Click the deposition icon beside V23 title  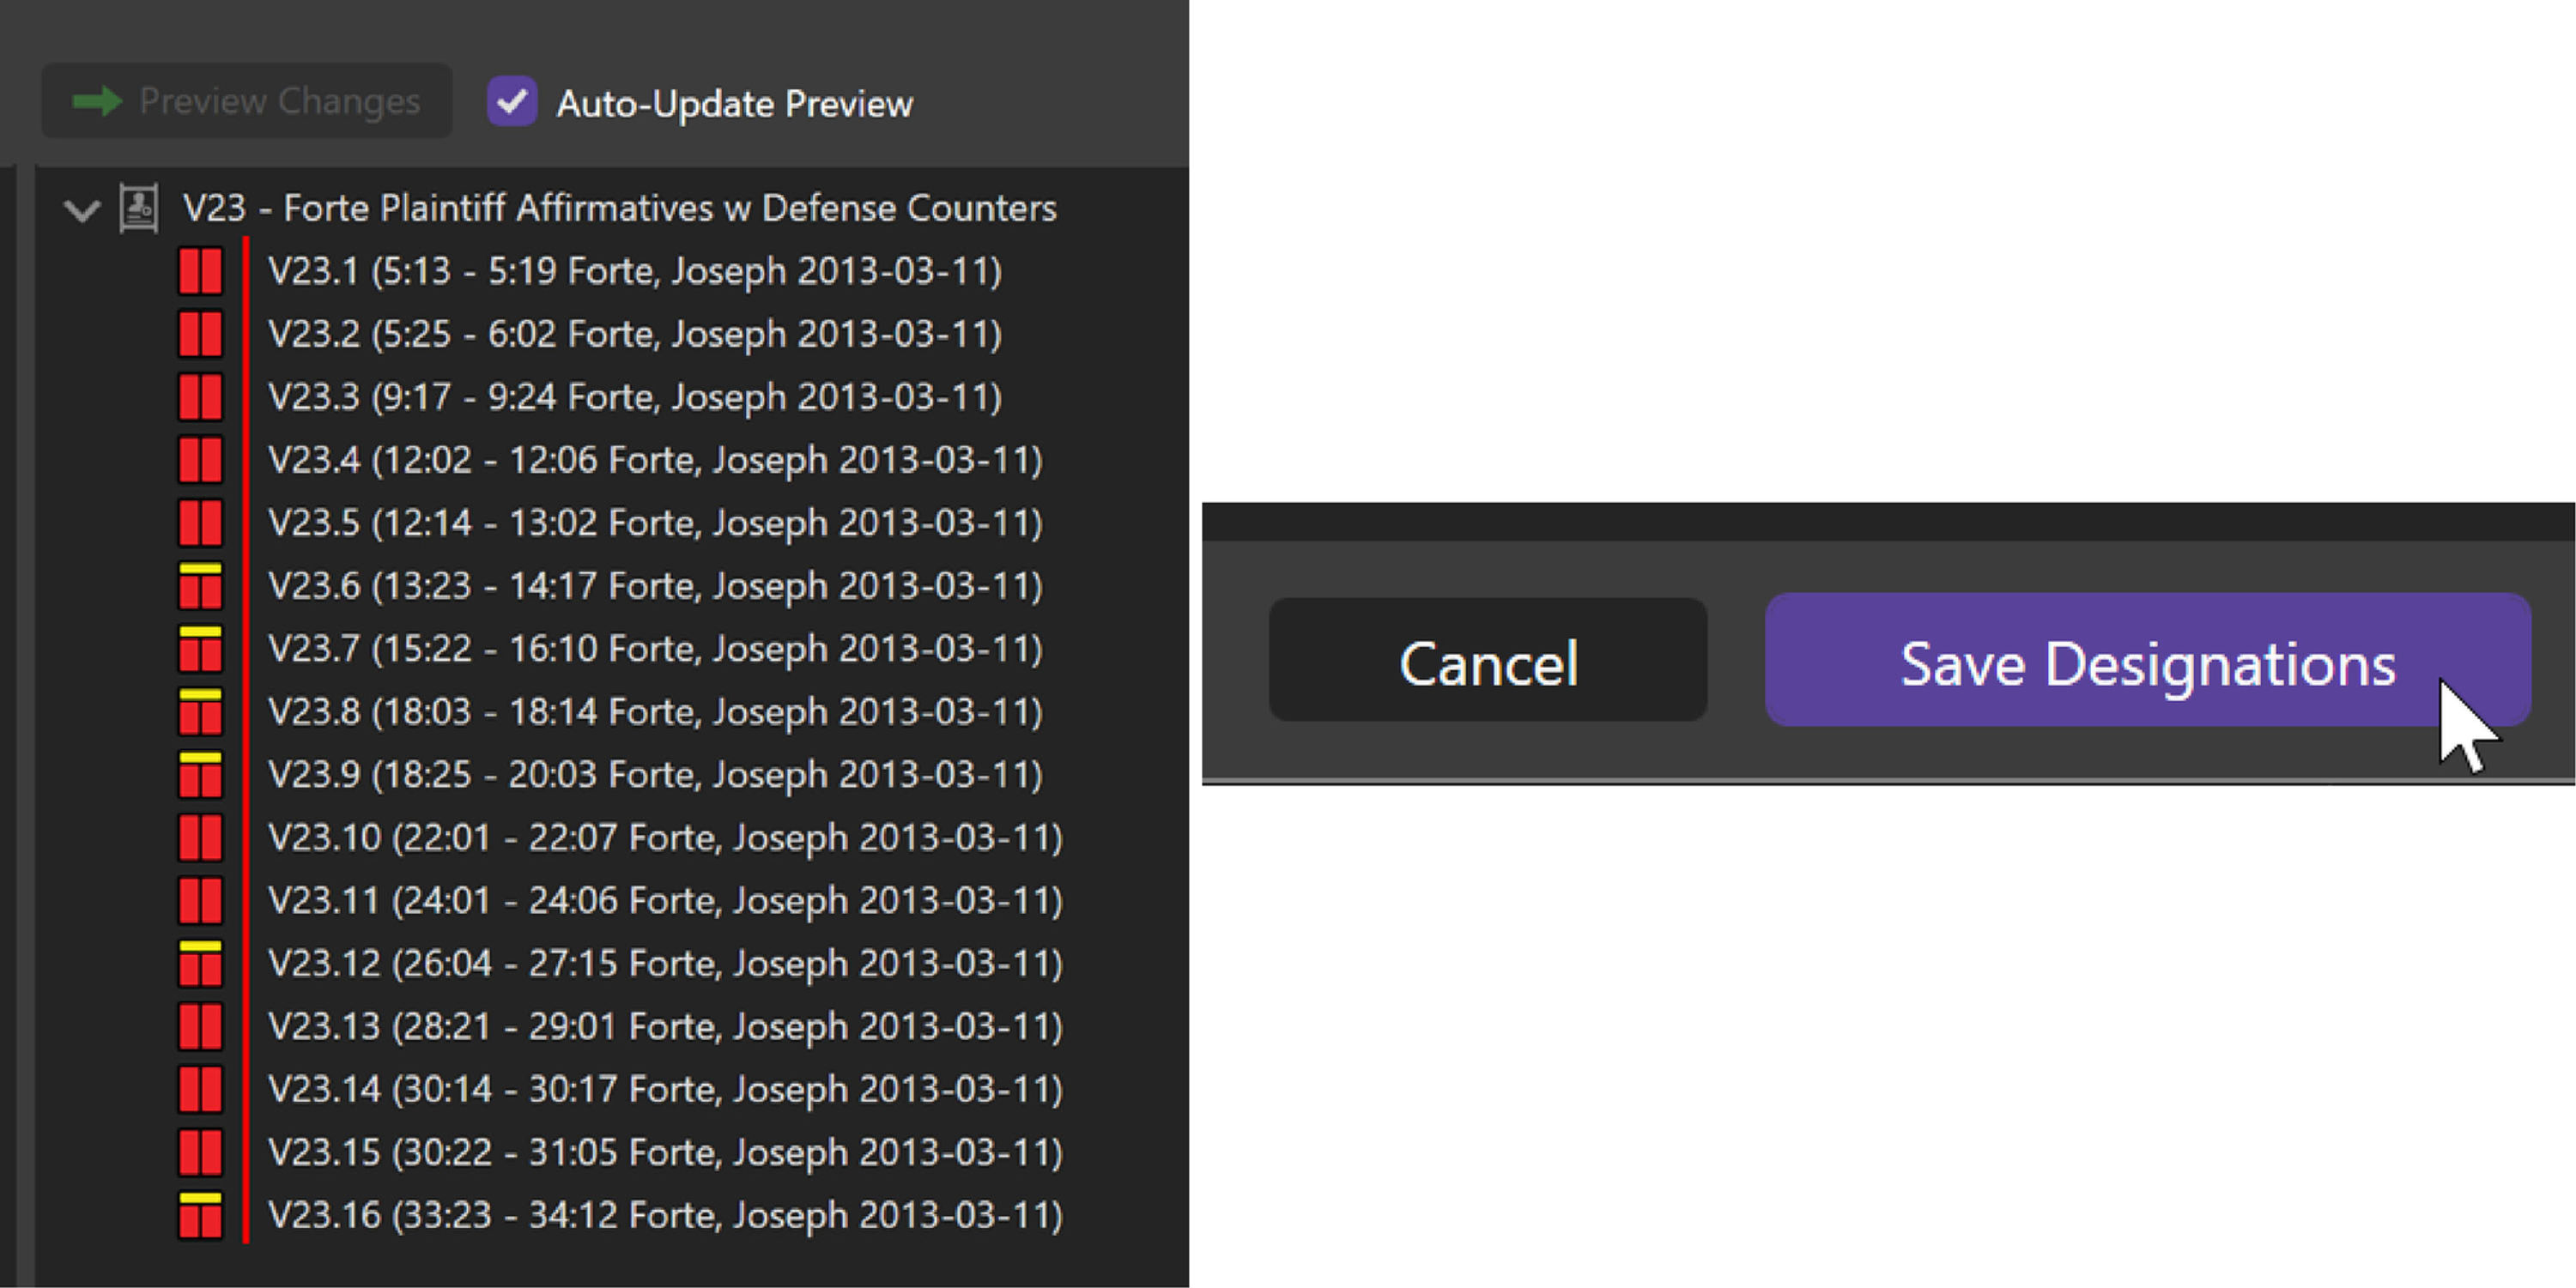[139, 208]
